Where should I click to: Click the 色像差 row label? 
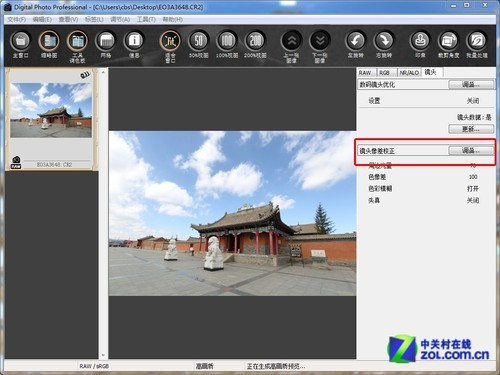377,177
